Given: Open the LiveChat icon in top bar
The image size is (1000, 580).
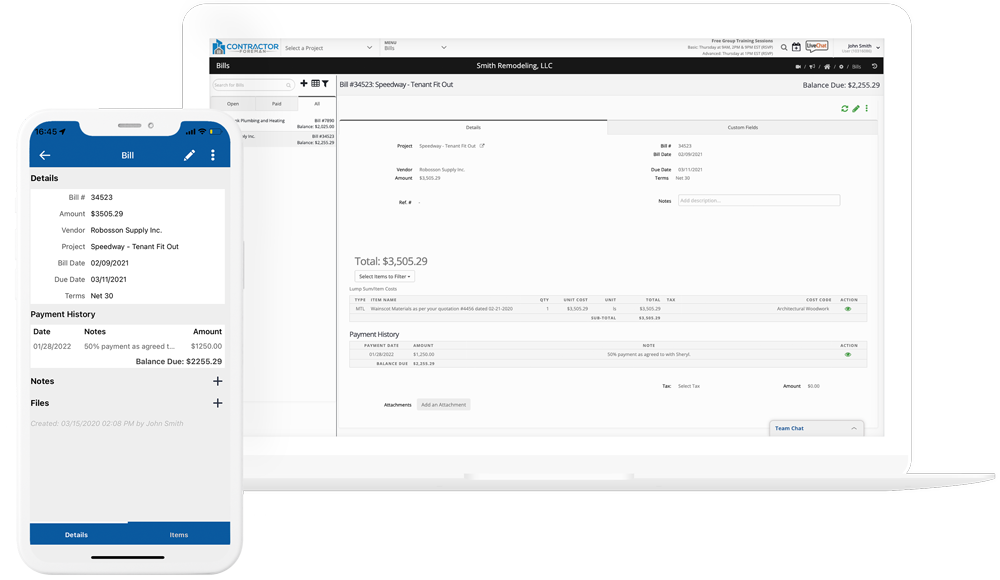Looking at the screenshot, I should pos(817,46).
